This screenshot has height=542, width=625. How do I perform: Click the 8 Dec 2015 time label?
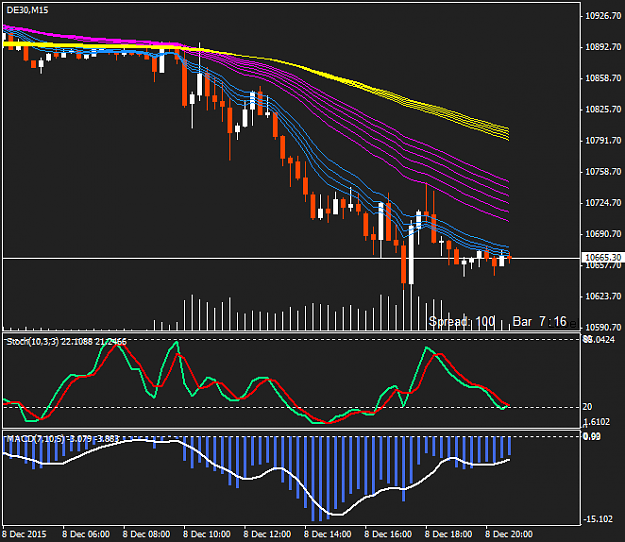pos(24,534)
